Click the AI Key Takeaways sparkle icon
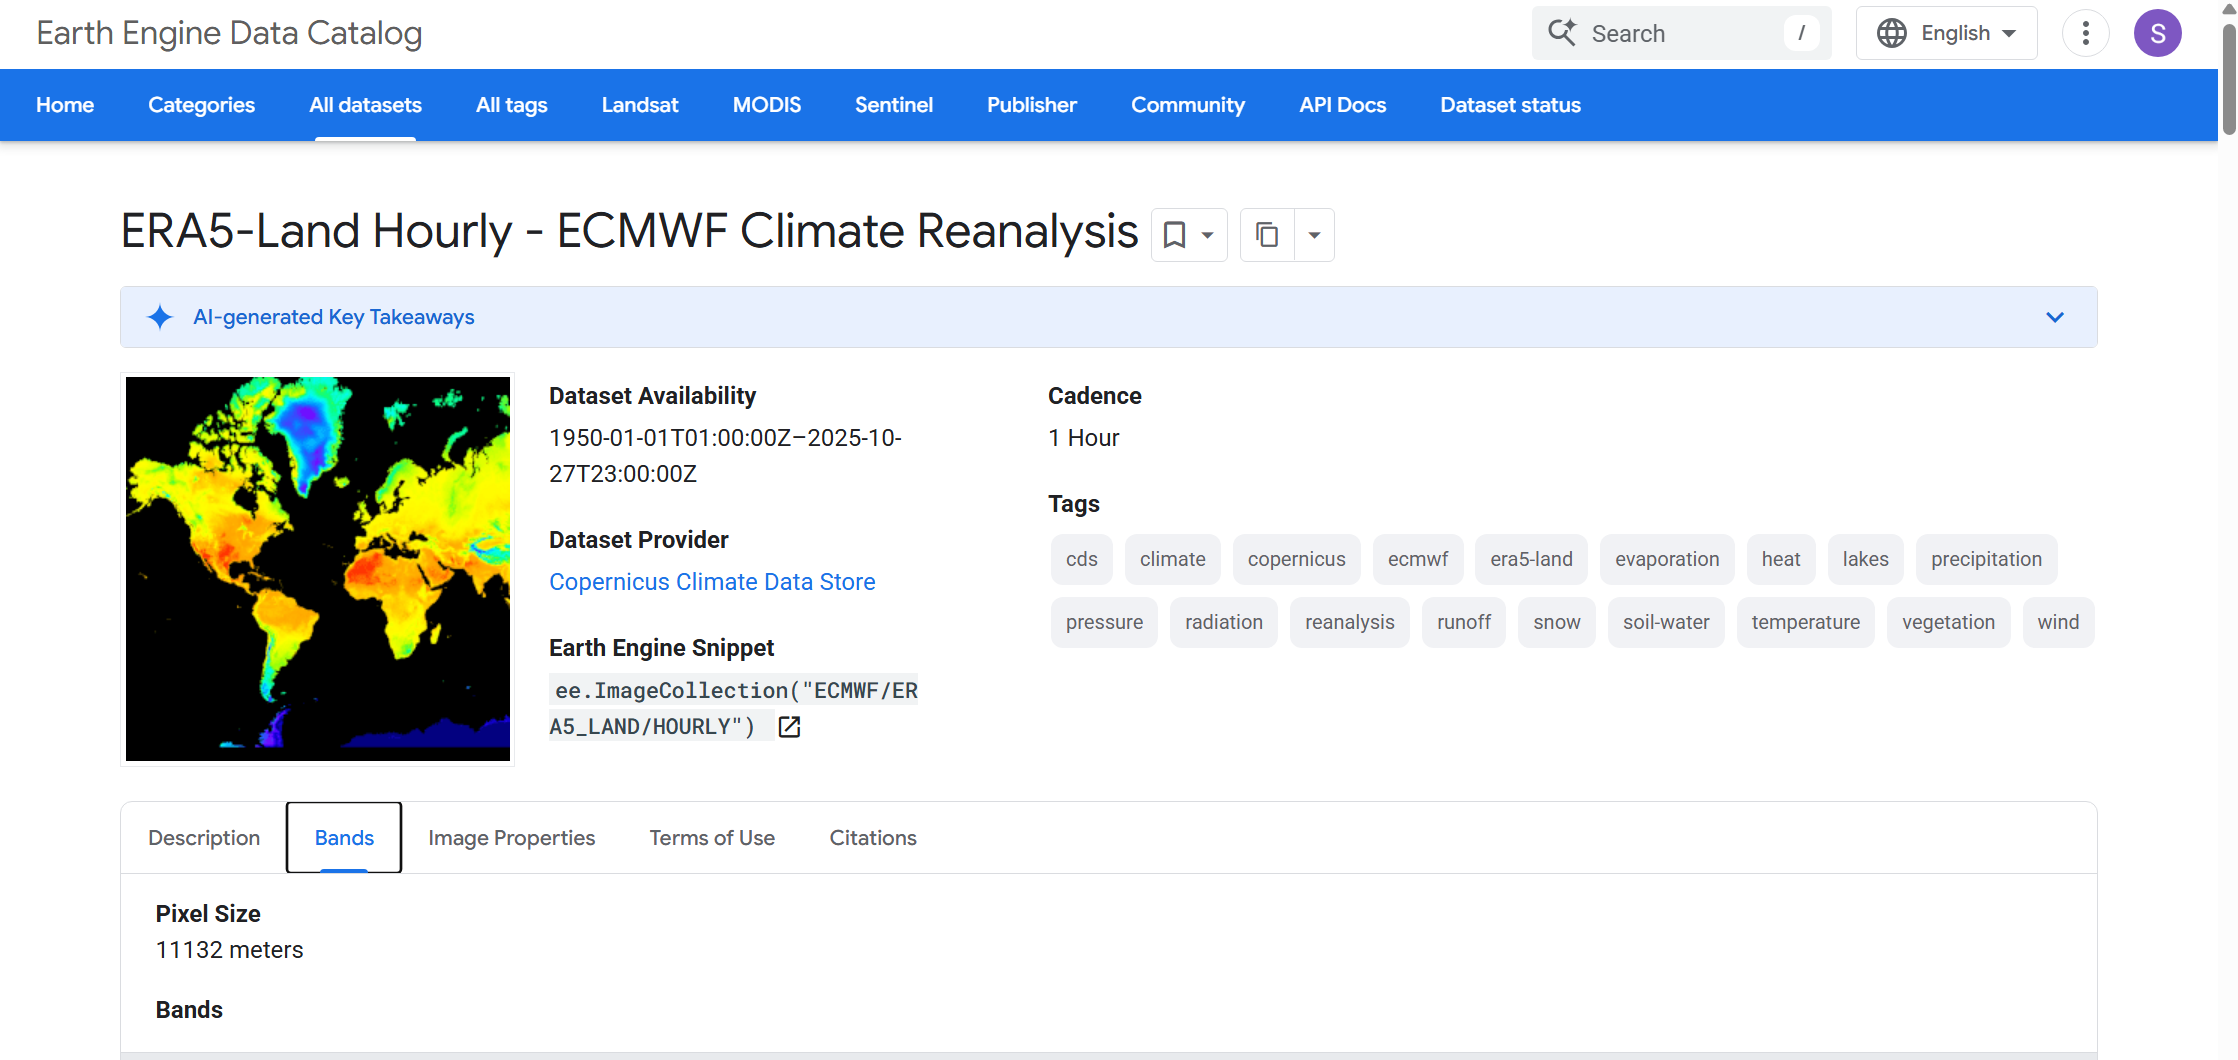 point(160,317)
